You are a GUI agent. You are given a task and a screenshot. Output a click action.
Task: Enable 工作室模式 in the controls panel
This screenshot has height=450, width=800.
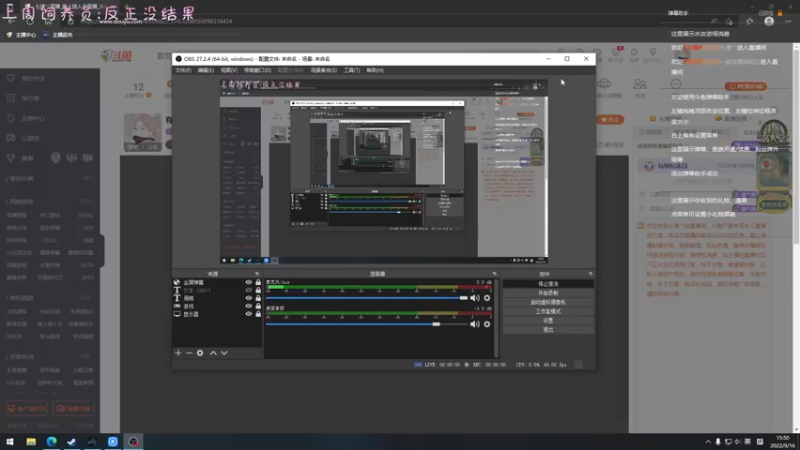(548, 311)
